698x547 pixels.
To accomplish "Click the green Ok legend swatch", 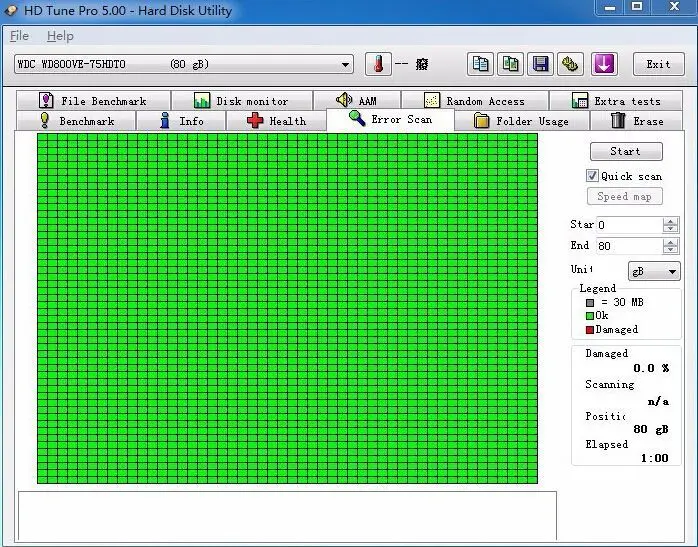I will [590, 316].
